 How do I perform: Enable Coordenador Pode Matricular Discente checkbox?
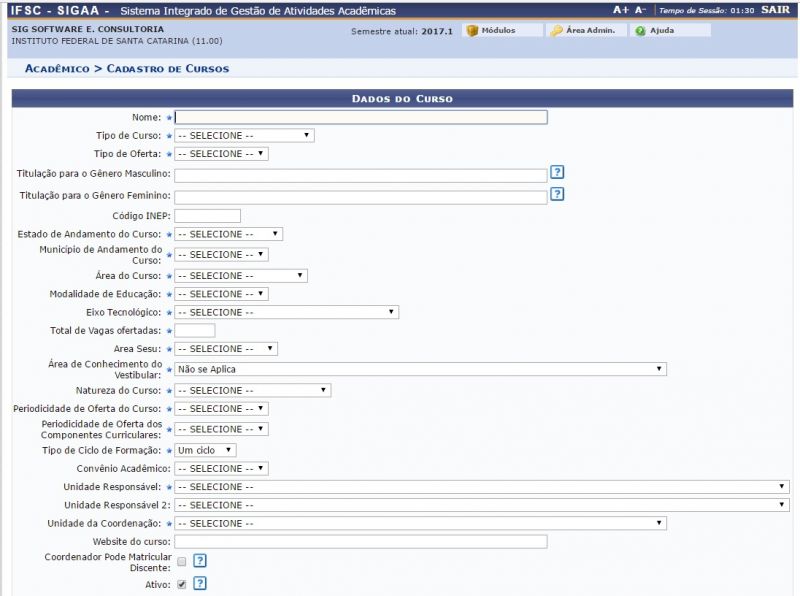181,561
